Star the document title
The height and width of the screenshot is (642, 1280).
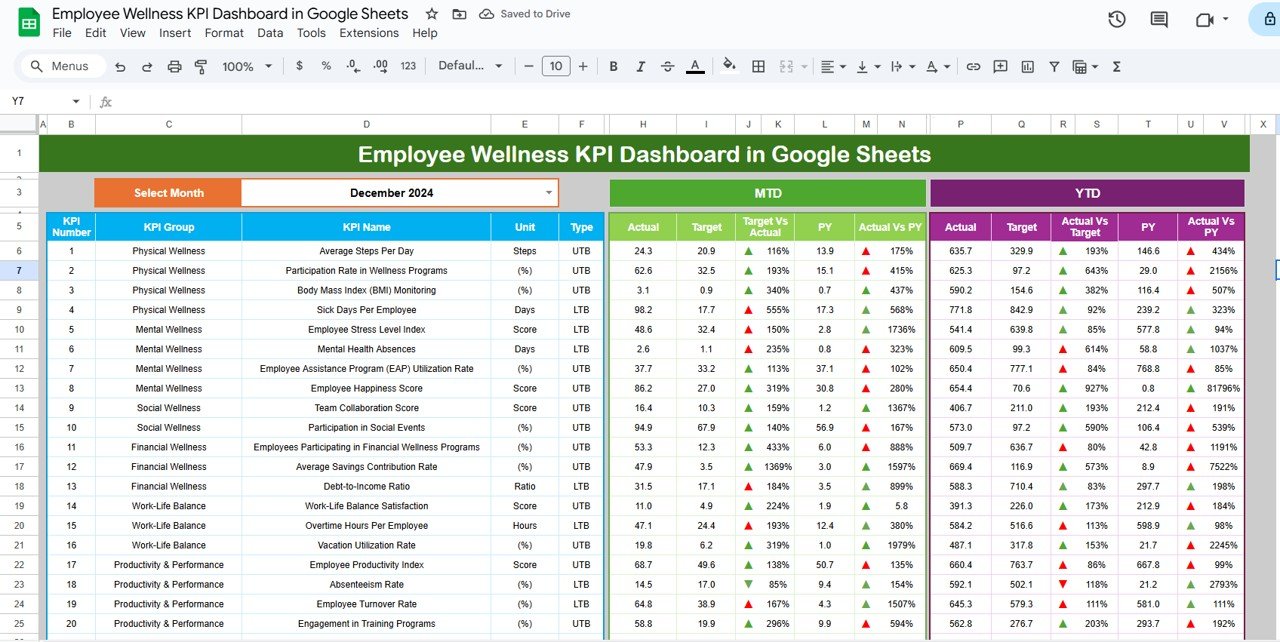pos(431,14)
